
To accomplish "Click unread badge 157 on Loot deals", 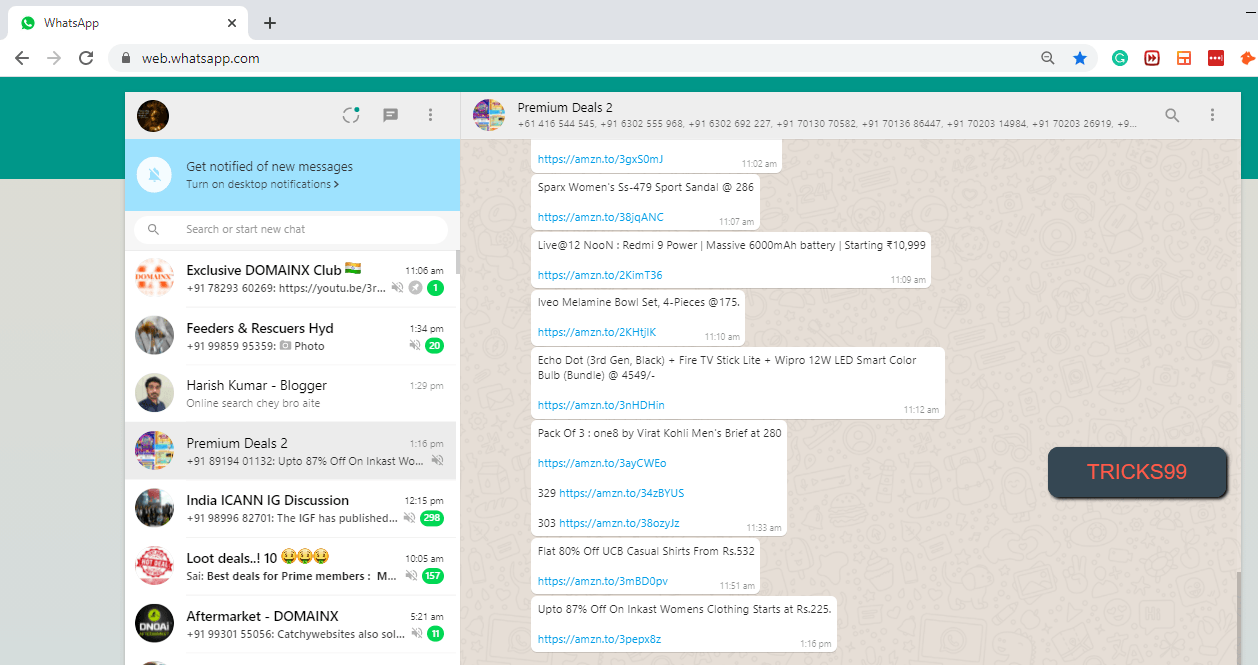I will tap(432, 576).
